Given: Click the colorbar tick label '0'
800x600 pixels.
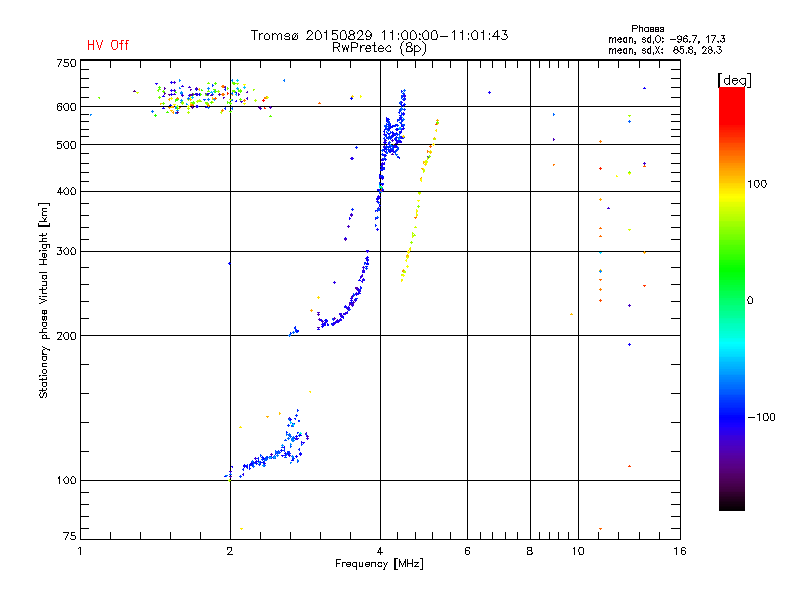Looking at the screenshot, I should 750,301.
